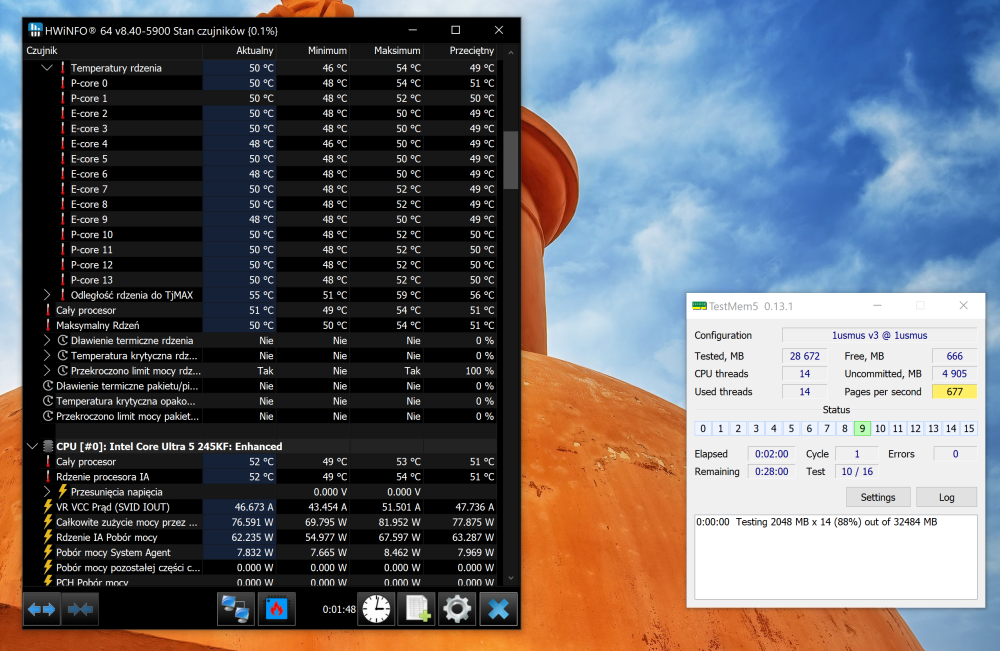1000x651 pixels.
Task: Click the log file with plus icon
Action: (416, 609)
